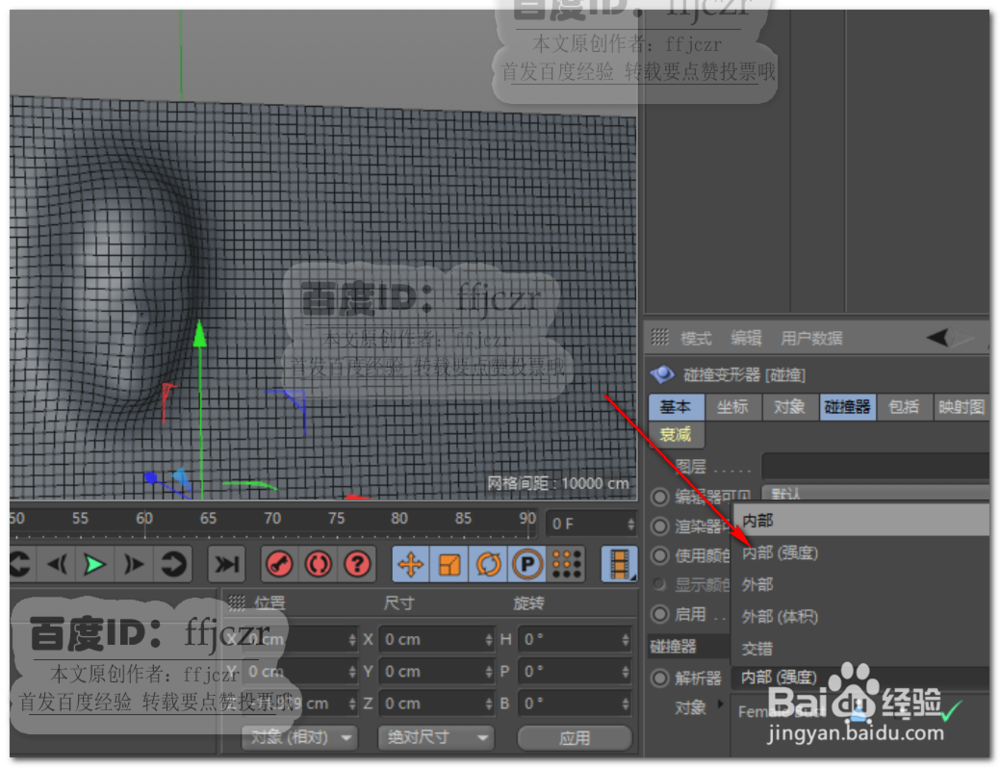Toggle the 渲染器可见 radio circle
The width and height of the screenshot is (1000, 768).
[x=659, y=526]
